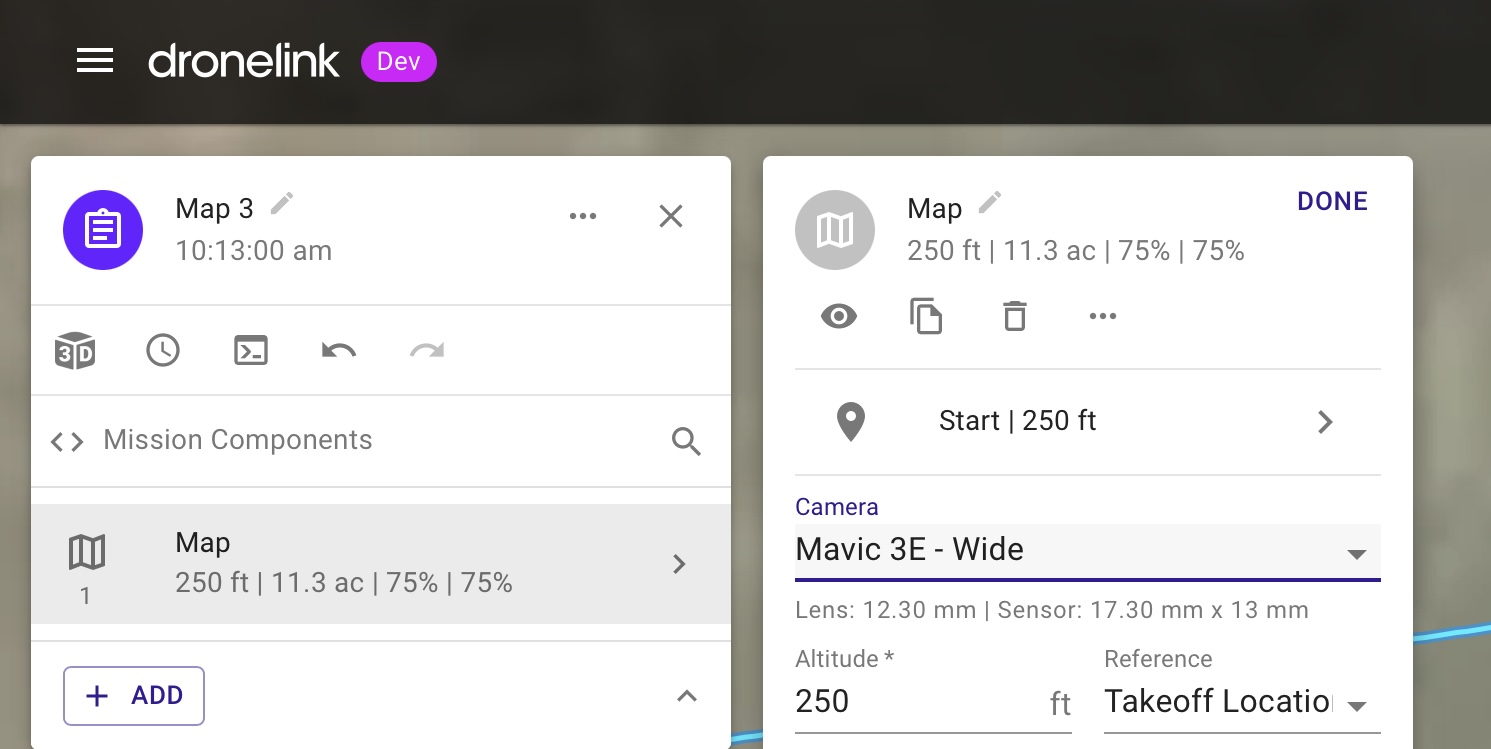Screen dimensions: 1491x749
Task: Search mission components with magnifier icon
Action: (686, 441)
